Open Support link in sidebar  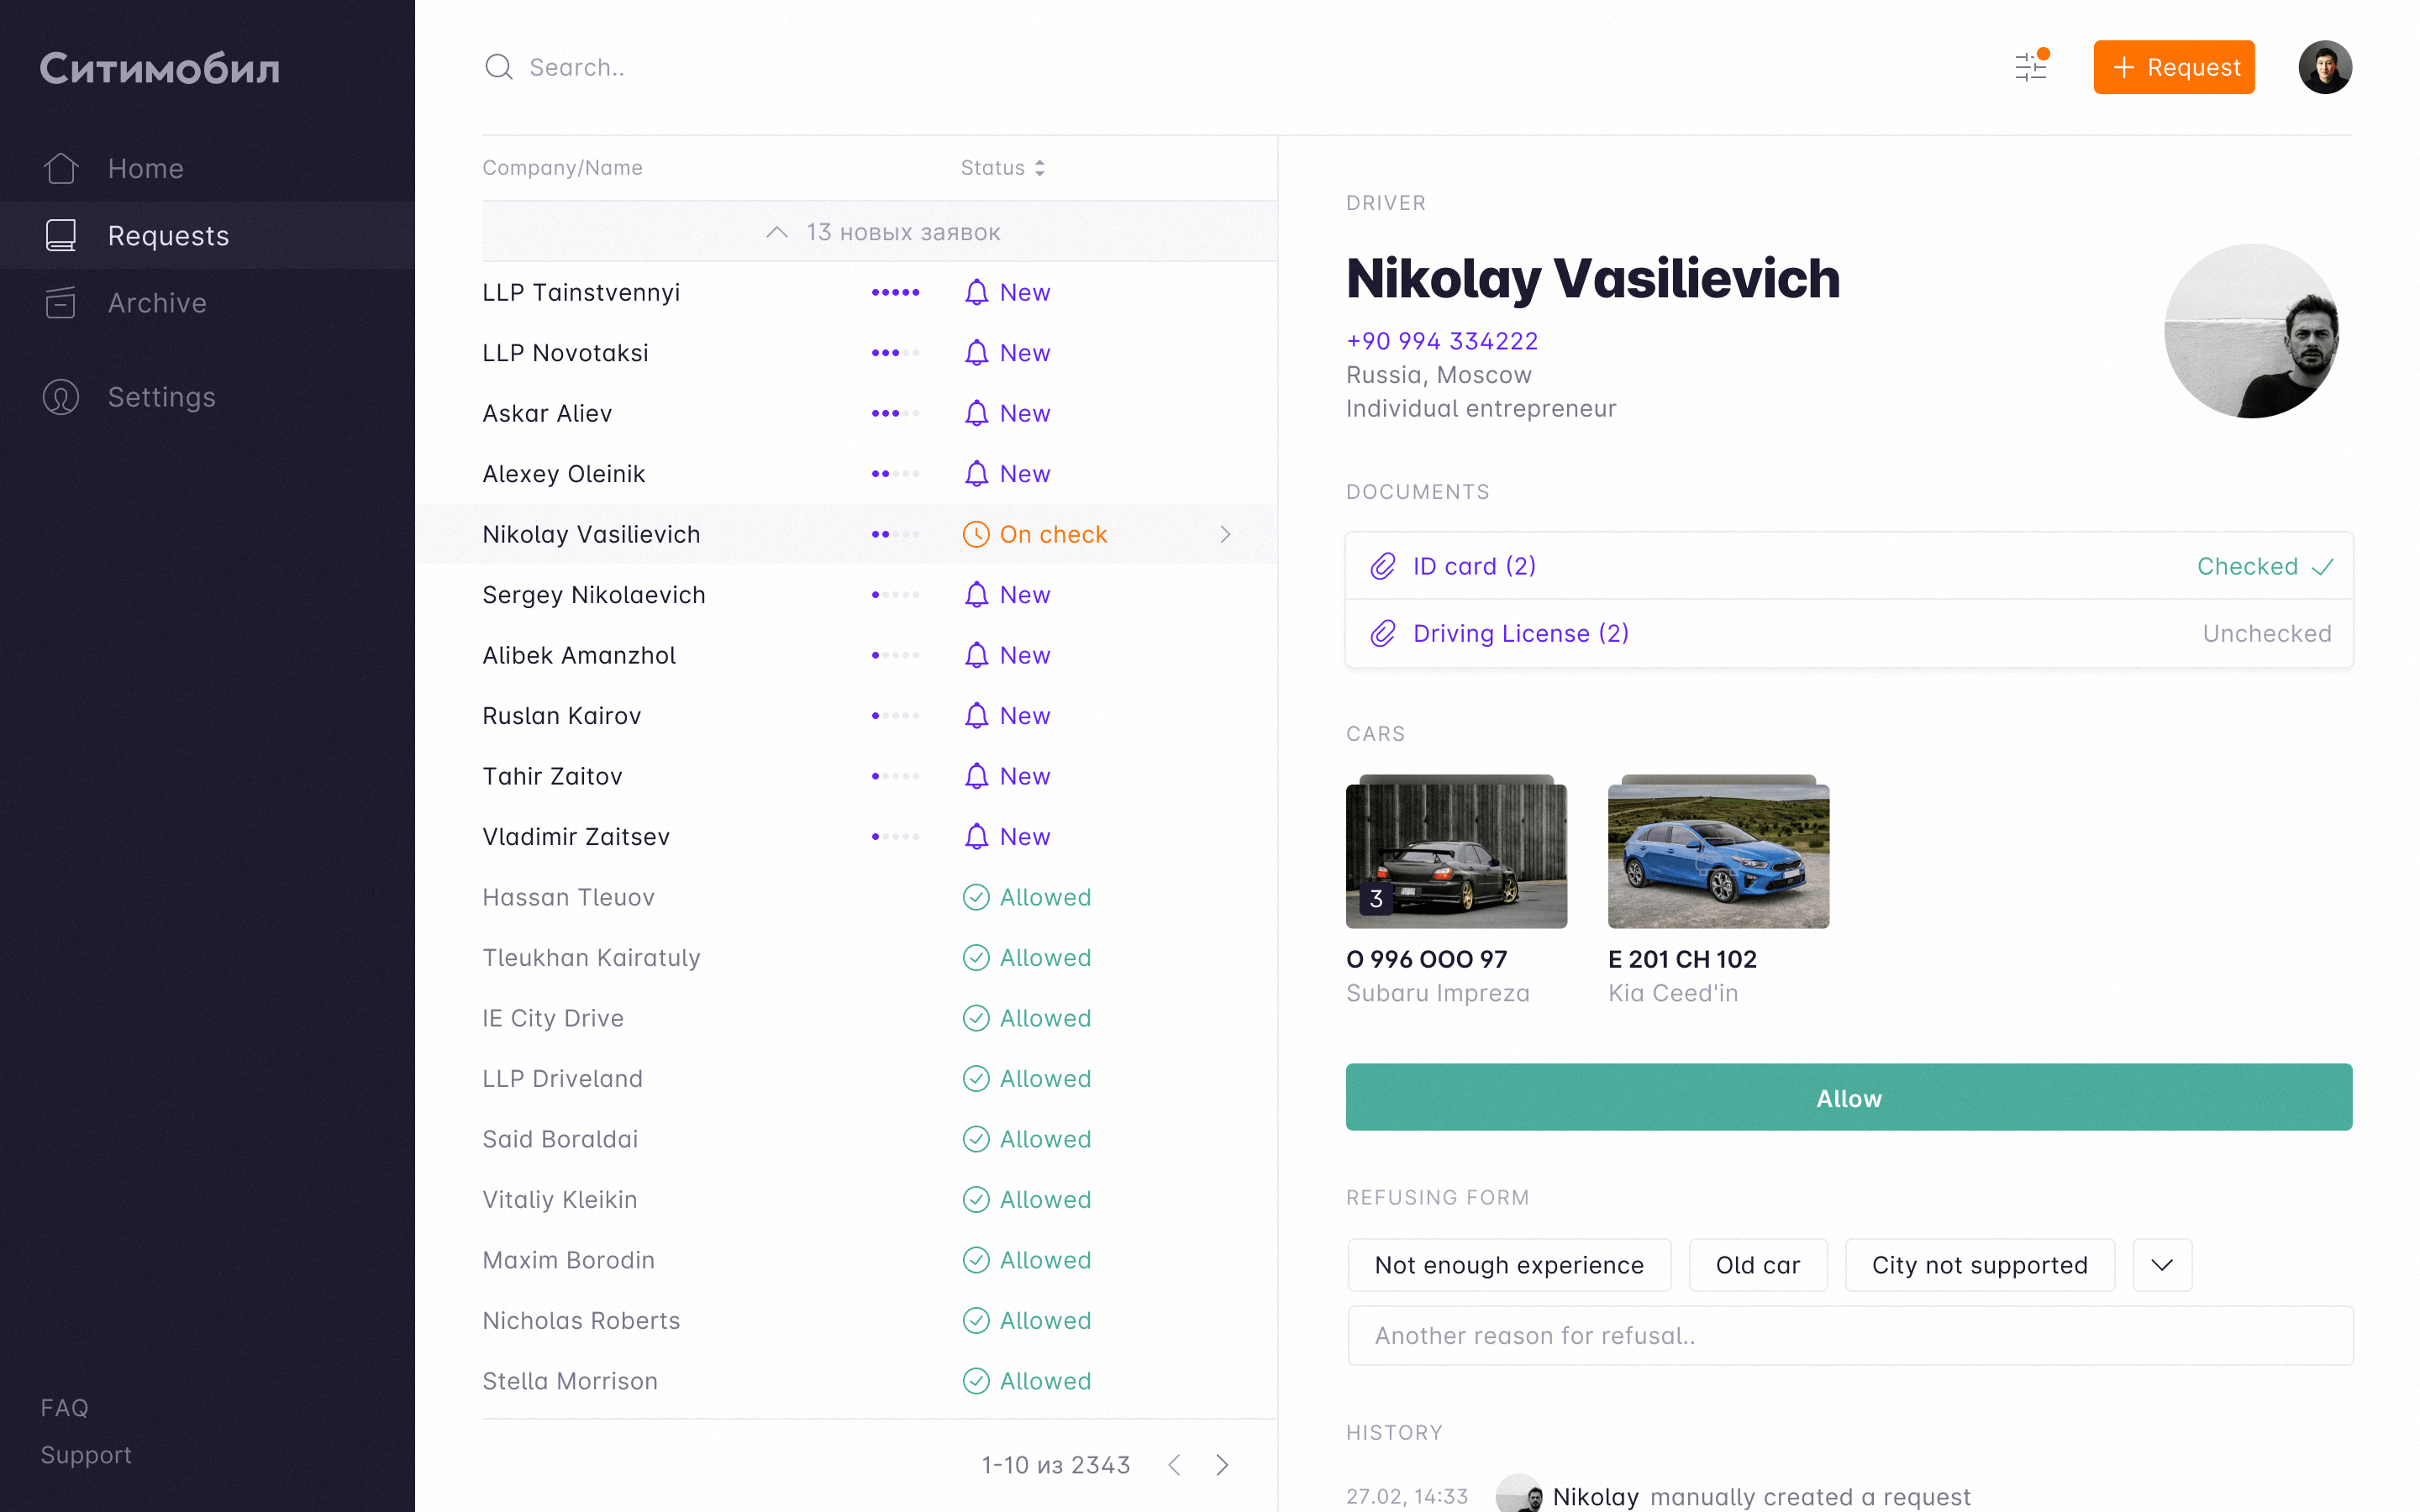click(86, 1455)
